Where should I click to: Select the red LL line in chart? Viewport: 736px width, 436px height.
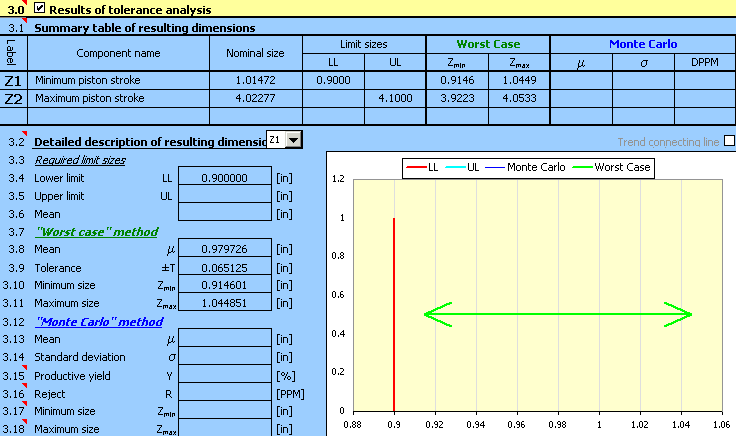394,314
